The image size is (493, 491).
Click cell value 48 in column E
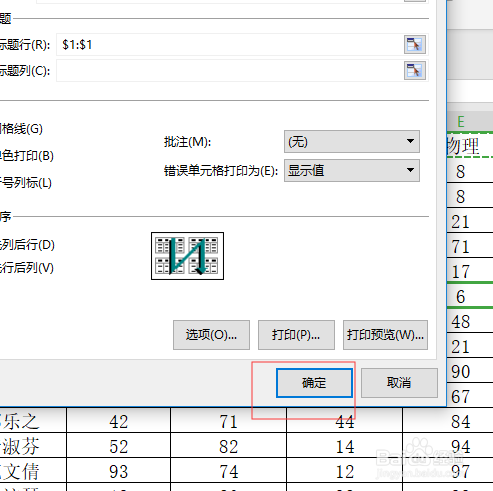pos(470,321)
